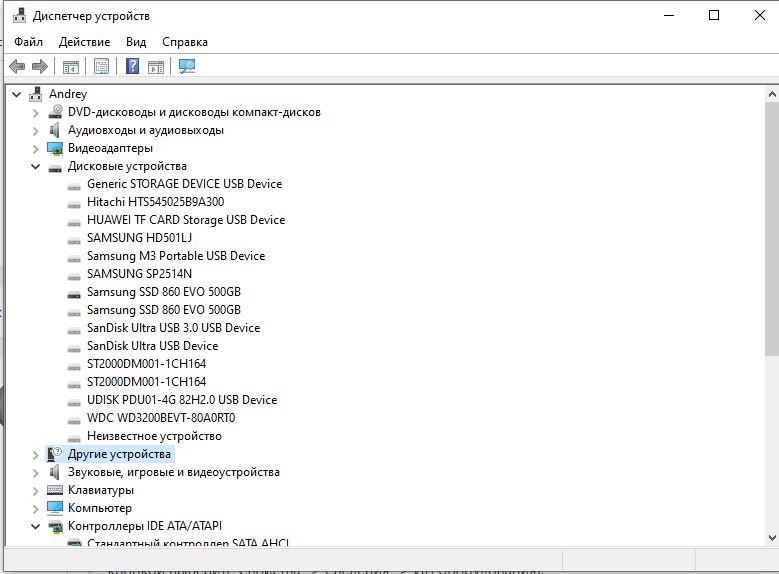The width and height of the screenshot is (779, 574).
Task: Click the show/hide action pane icon
Action: [156, 67]
